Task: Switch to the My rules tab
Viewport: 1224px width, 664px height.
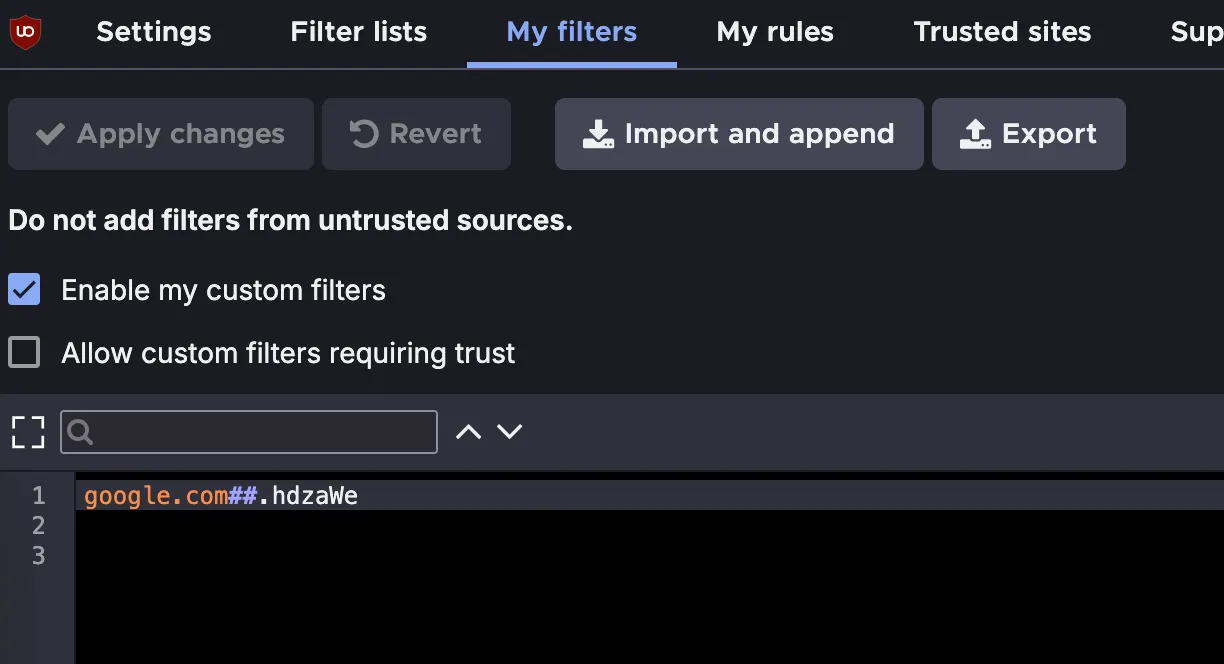Action: pyautogui.click(x=774, y=31)
